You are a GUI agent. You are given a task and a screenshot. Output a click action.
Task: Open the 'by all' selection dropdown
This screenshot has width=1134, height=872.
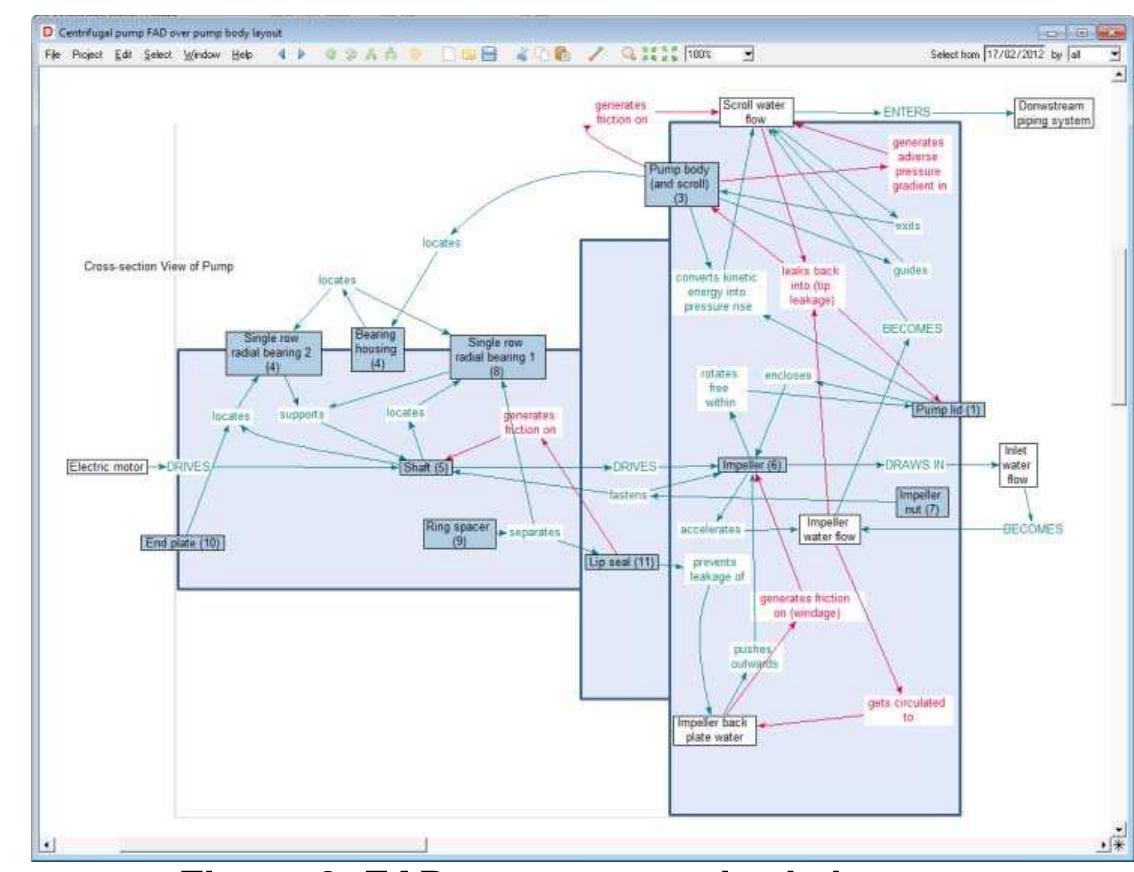tap(1114, 54)
